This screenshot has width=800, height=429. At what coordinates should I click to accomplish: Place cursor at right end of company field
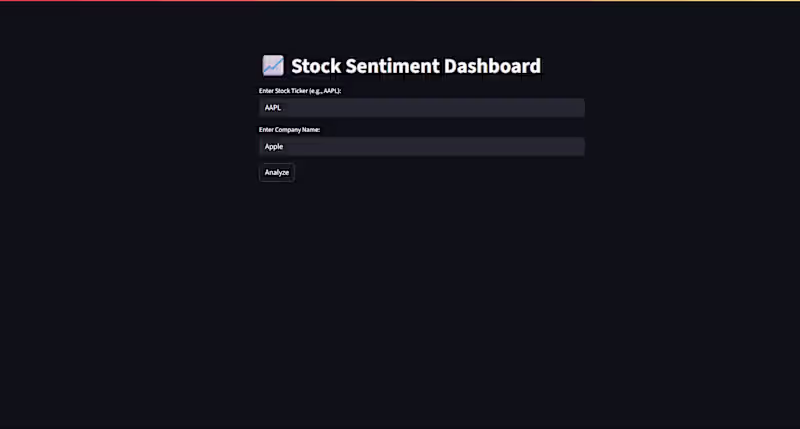click(x=576, y=146)
